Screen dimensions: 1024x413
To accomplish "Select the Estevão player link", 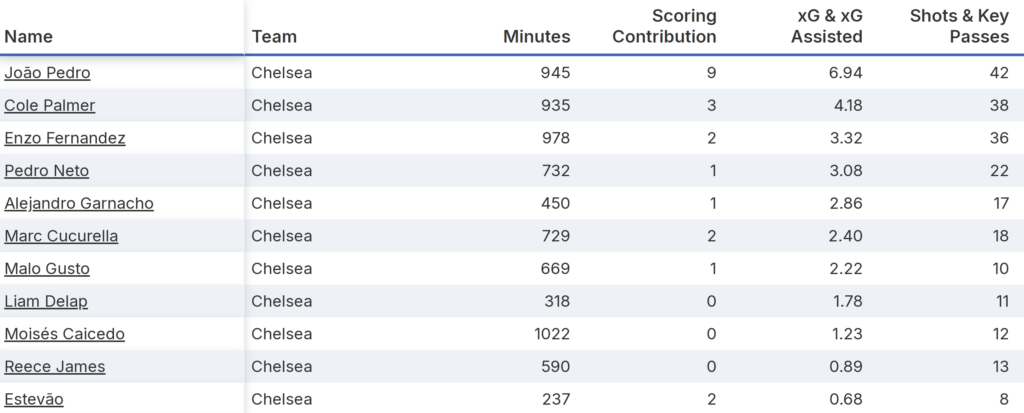I will [x=34, y=399].
